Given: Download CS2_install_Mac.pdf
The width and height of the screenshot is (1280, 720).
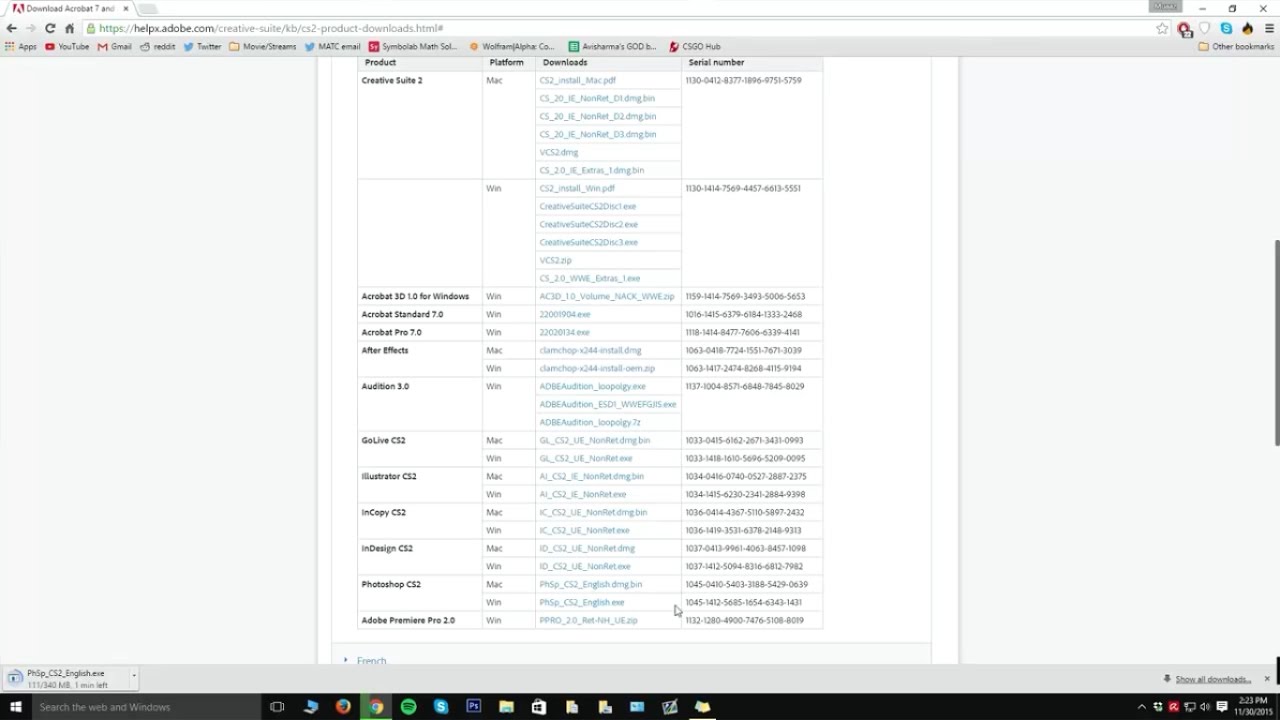Looking at the screenshot, I should pyautogui.click(x=577, y=80).
